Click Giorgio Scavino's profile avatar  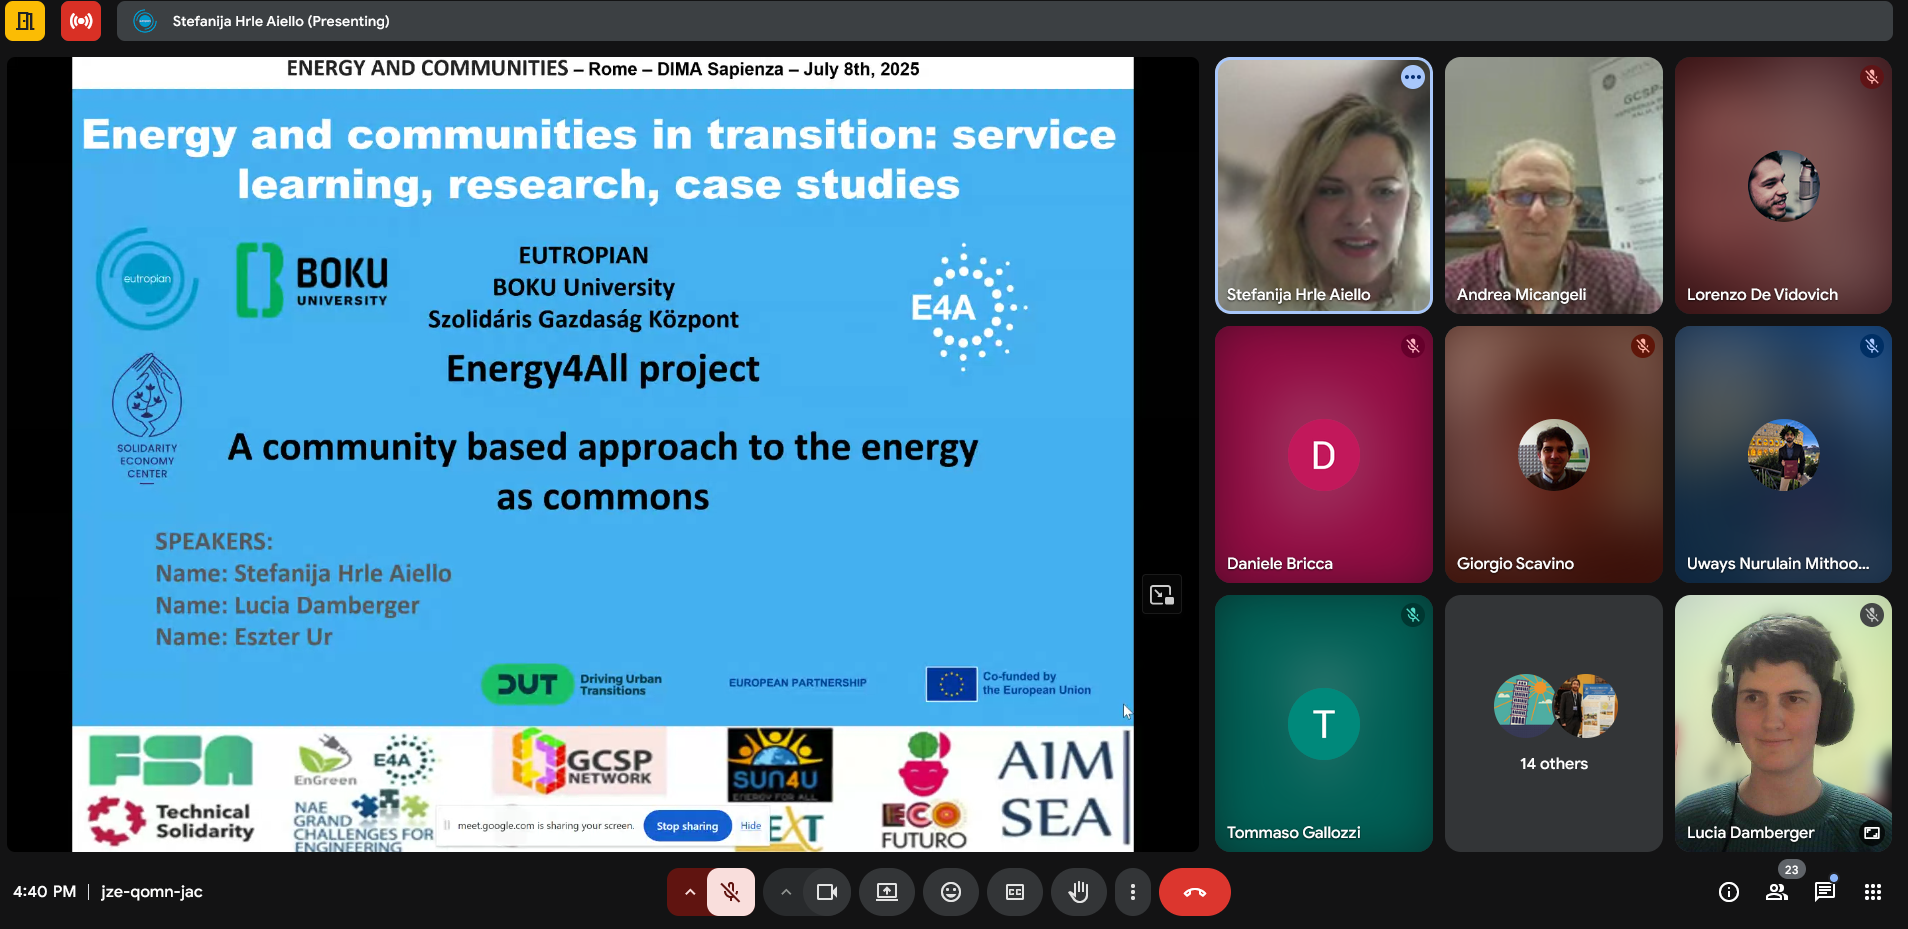(x=1553, y=455)
